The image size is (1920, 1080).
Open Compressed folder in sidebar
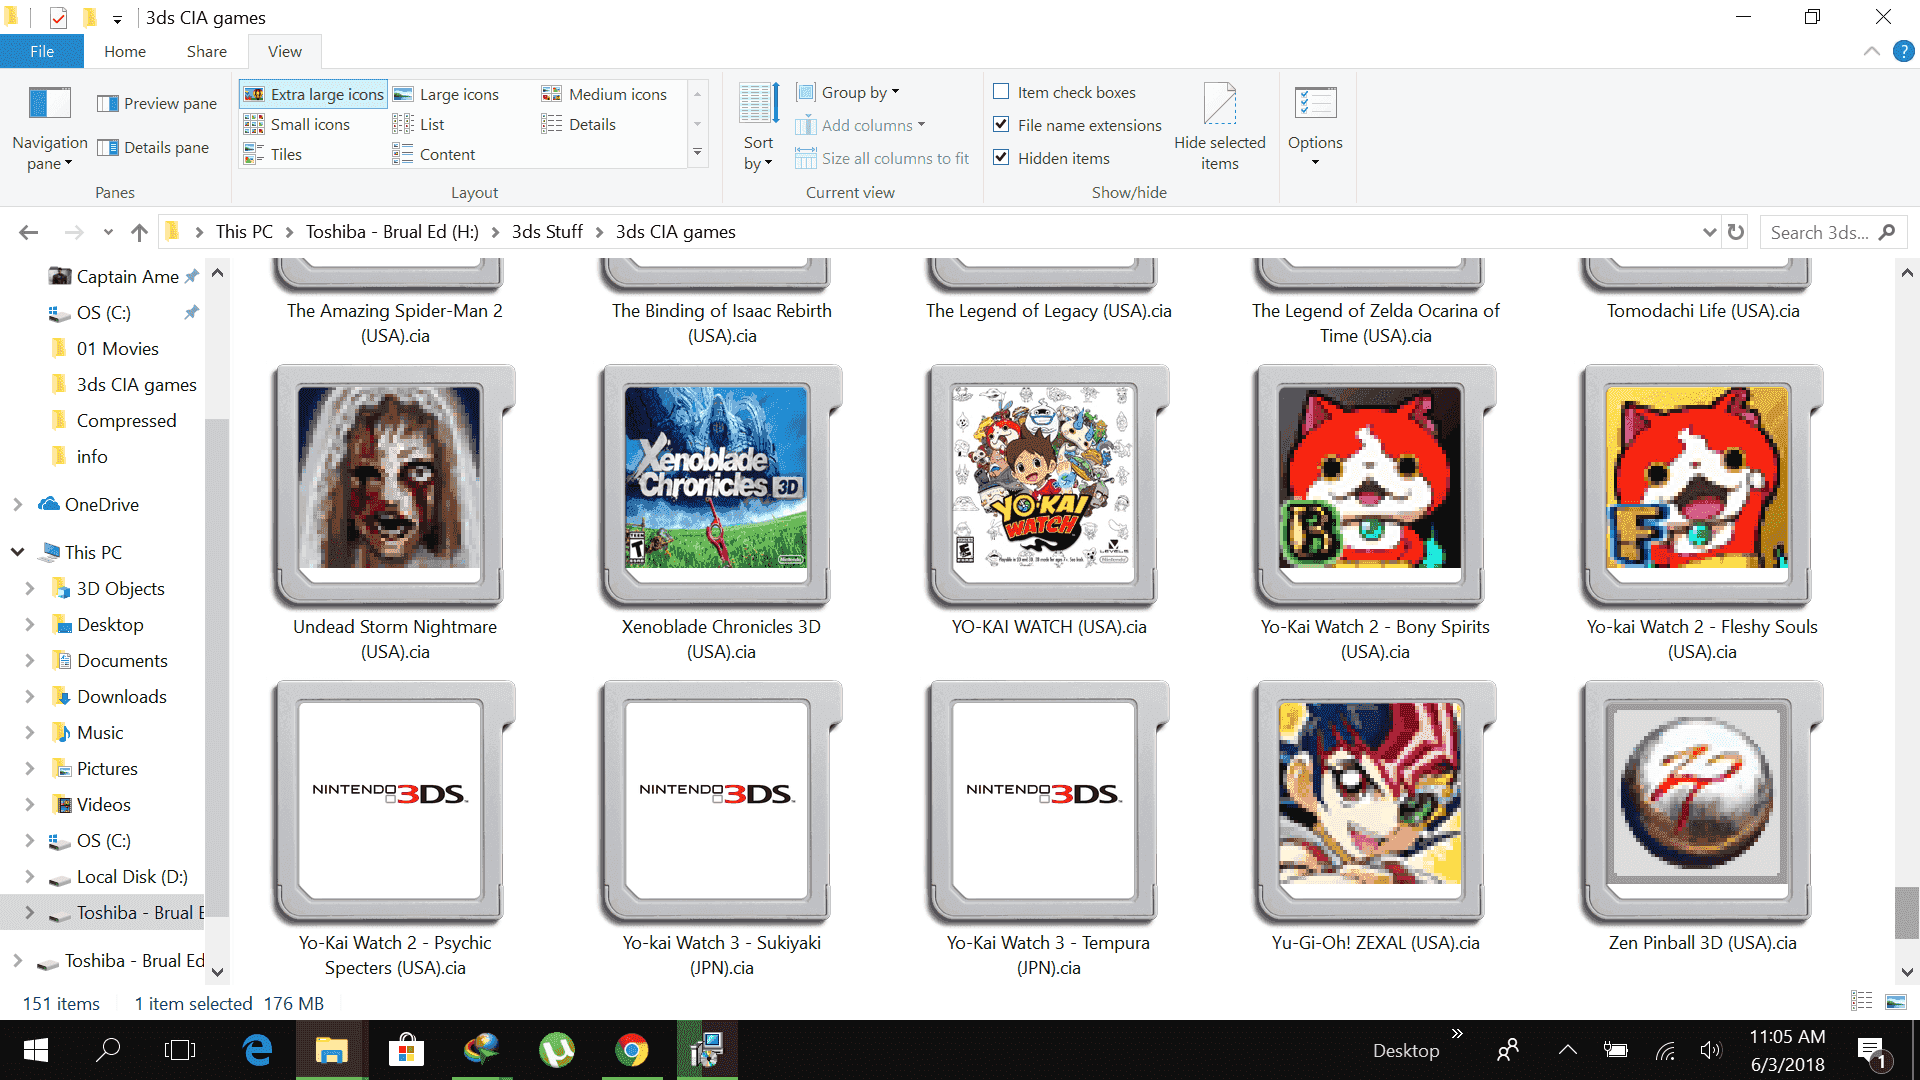tap(126, 421)
